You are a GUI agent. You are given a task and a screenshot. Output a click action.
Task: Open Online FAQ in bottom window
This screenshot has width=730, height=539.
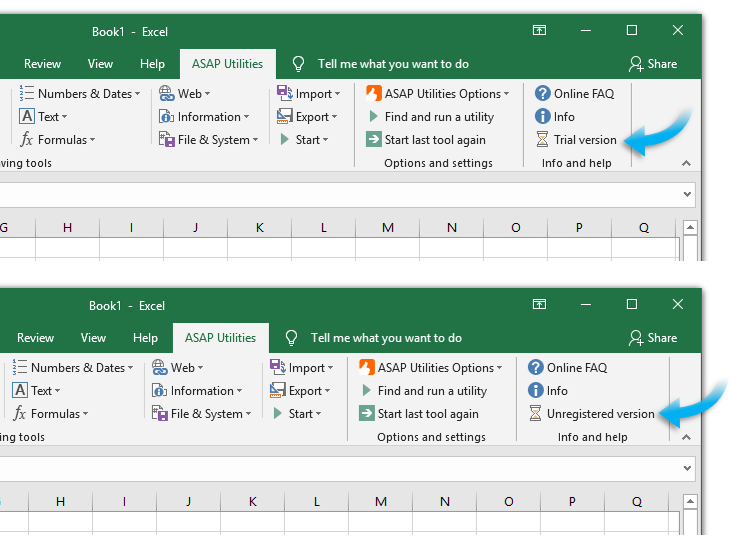[568, 367]
